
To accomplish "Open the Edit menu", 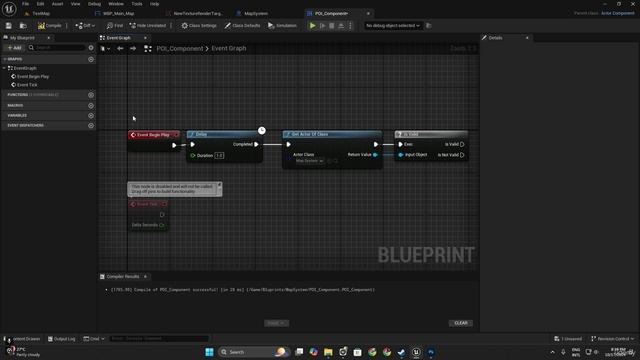I will (40, 4).
